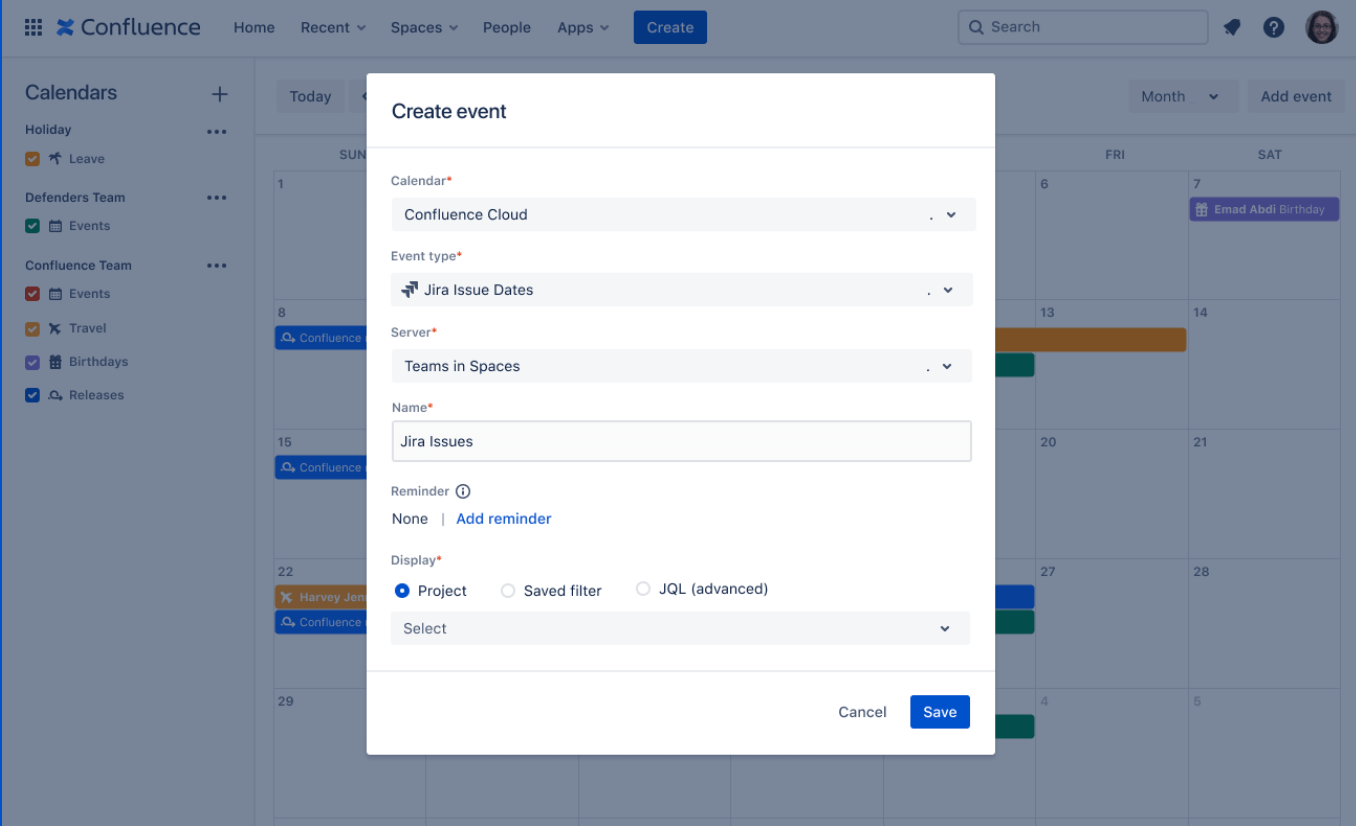
Task: Click the Confluence logo
Action: pyautogui.click(x=128, y=28)
